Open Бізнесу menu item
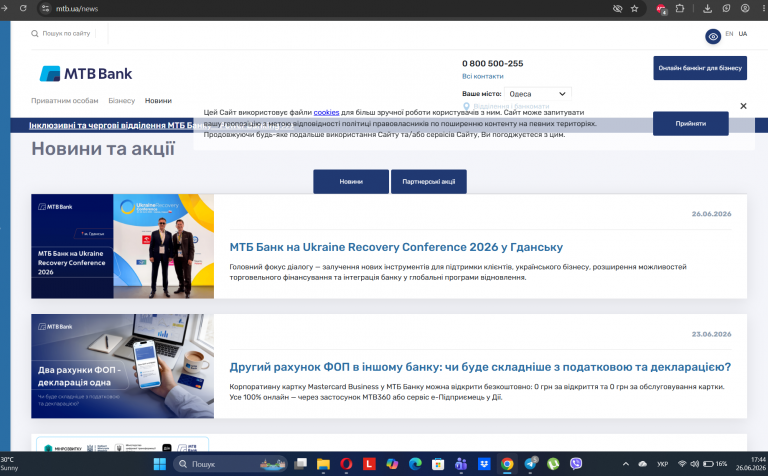The height and width of the screenshot is (476, 768). (x=121, y=100)
